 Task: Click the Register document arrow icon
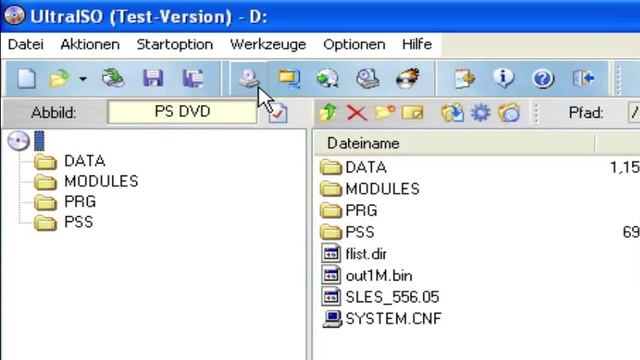464,78
